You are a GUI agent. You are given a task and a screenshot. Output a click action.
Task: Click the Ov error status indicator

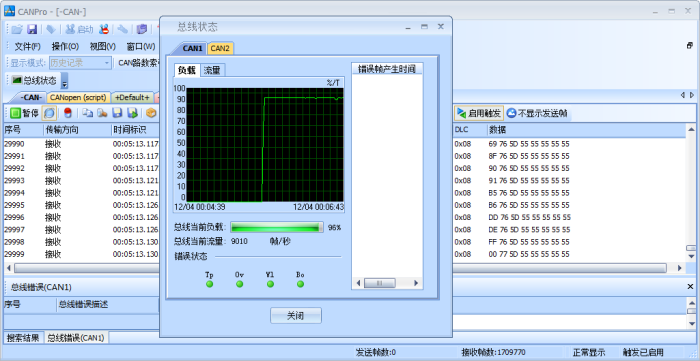(x=240, y=284)
